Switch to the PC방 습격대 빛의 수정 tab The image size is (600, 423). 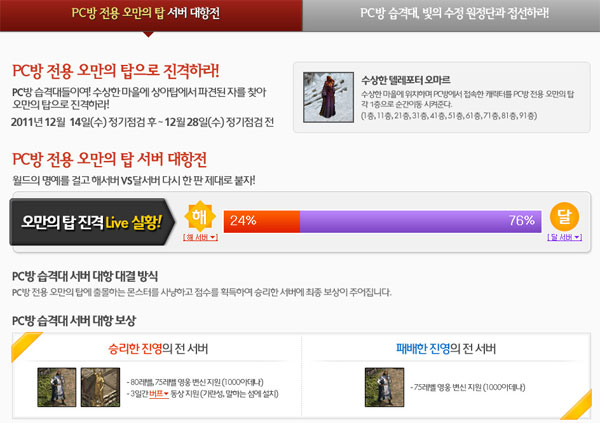pos(450,15)
